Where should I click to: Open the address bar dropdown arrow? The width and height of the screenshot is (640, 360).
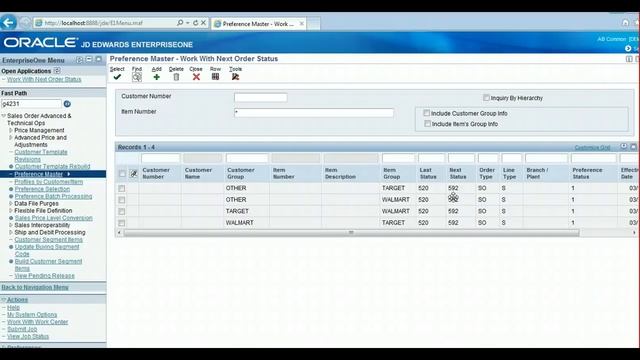(x=187, y=23)
